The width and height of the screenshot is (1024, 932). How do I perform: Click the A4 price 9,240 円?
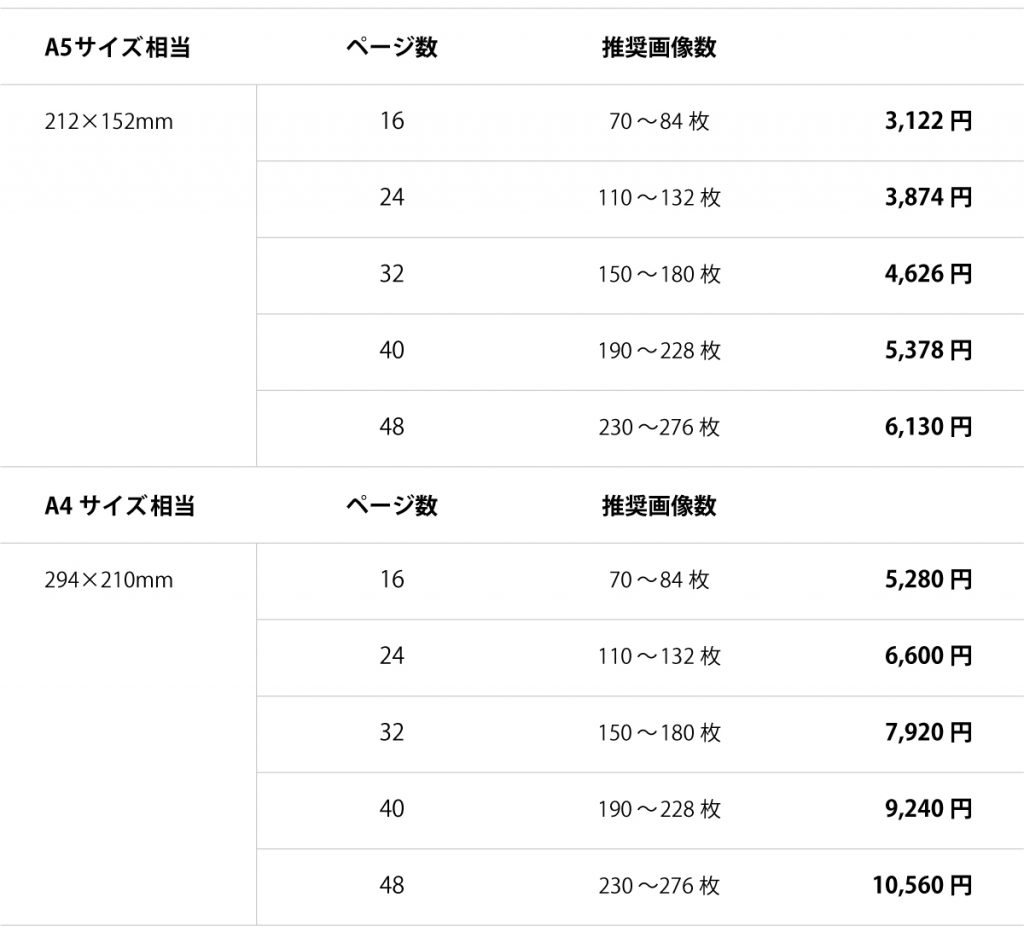928,809
